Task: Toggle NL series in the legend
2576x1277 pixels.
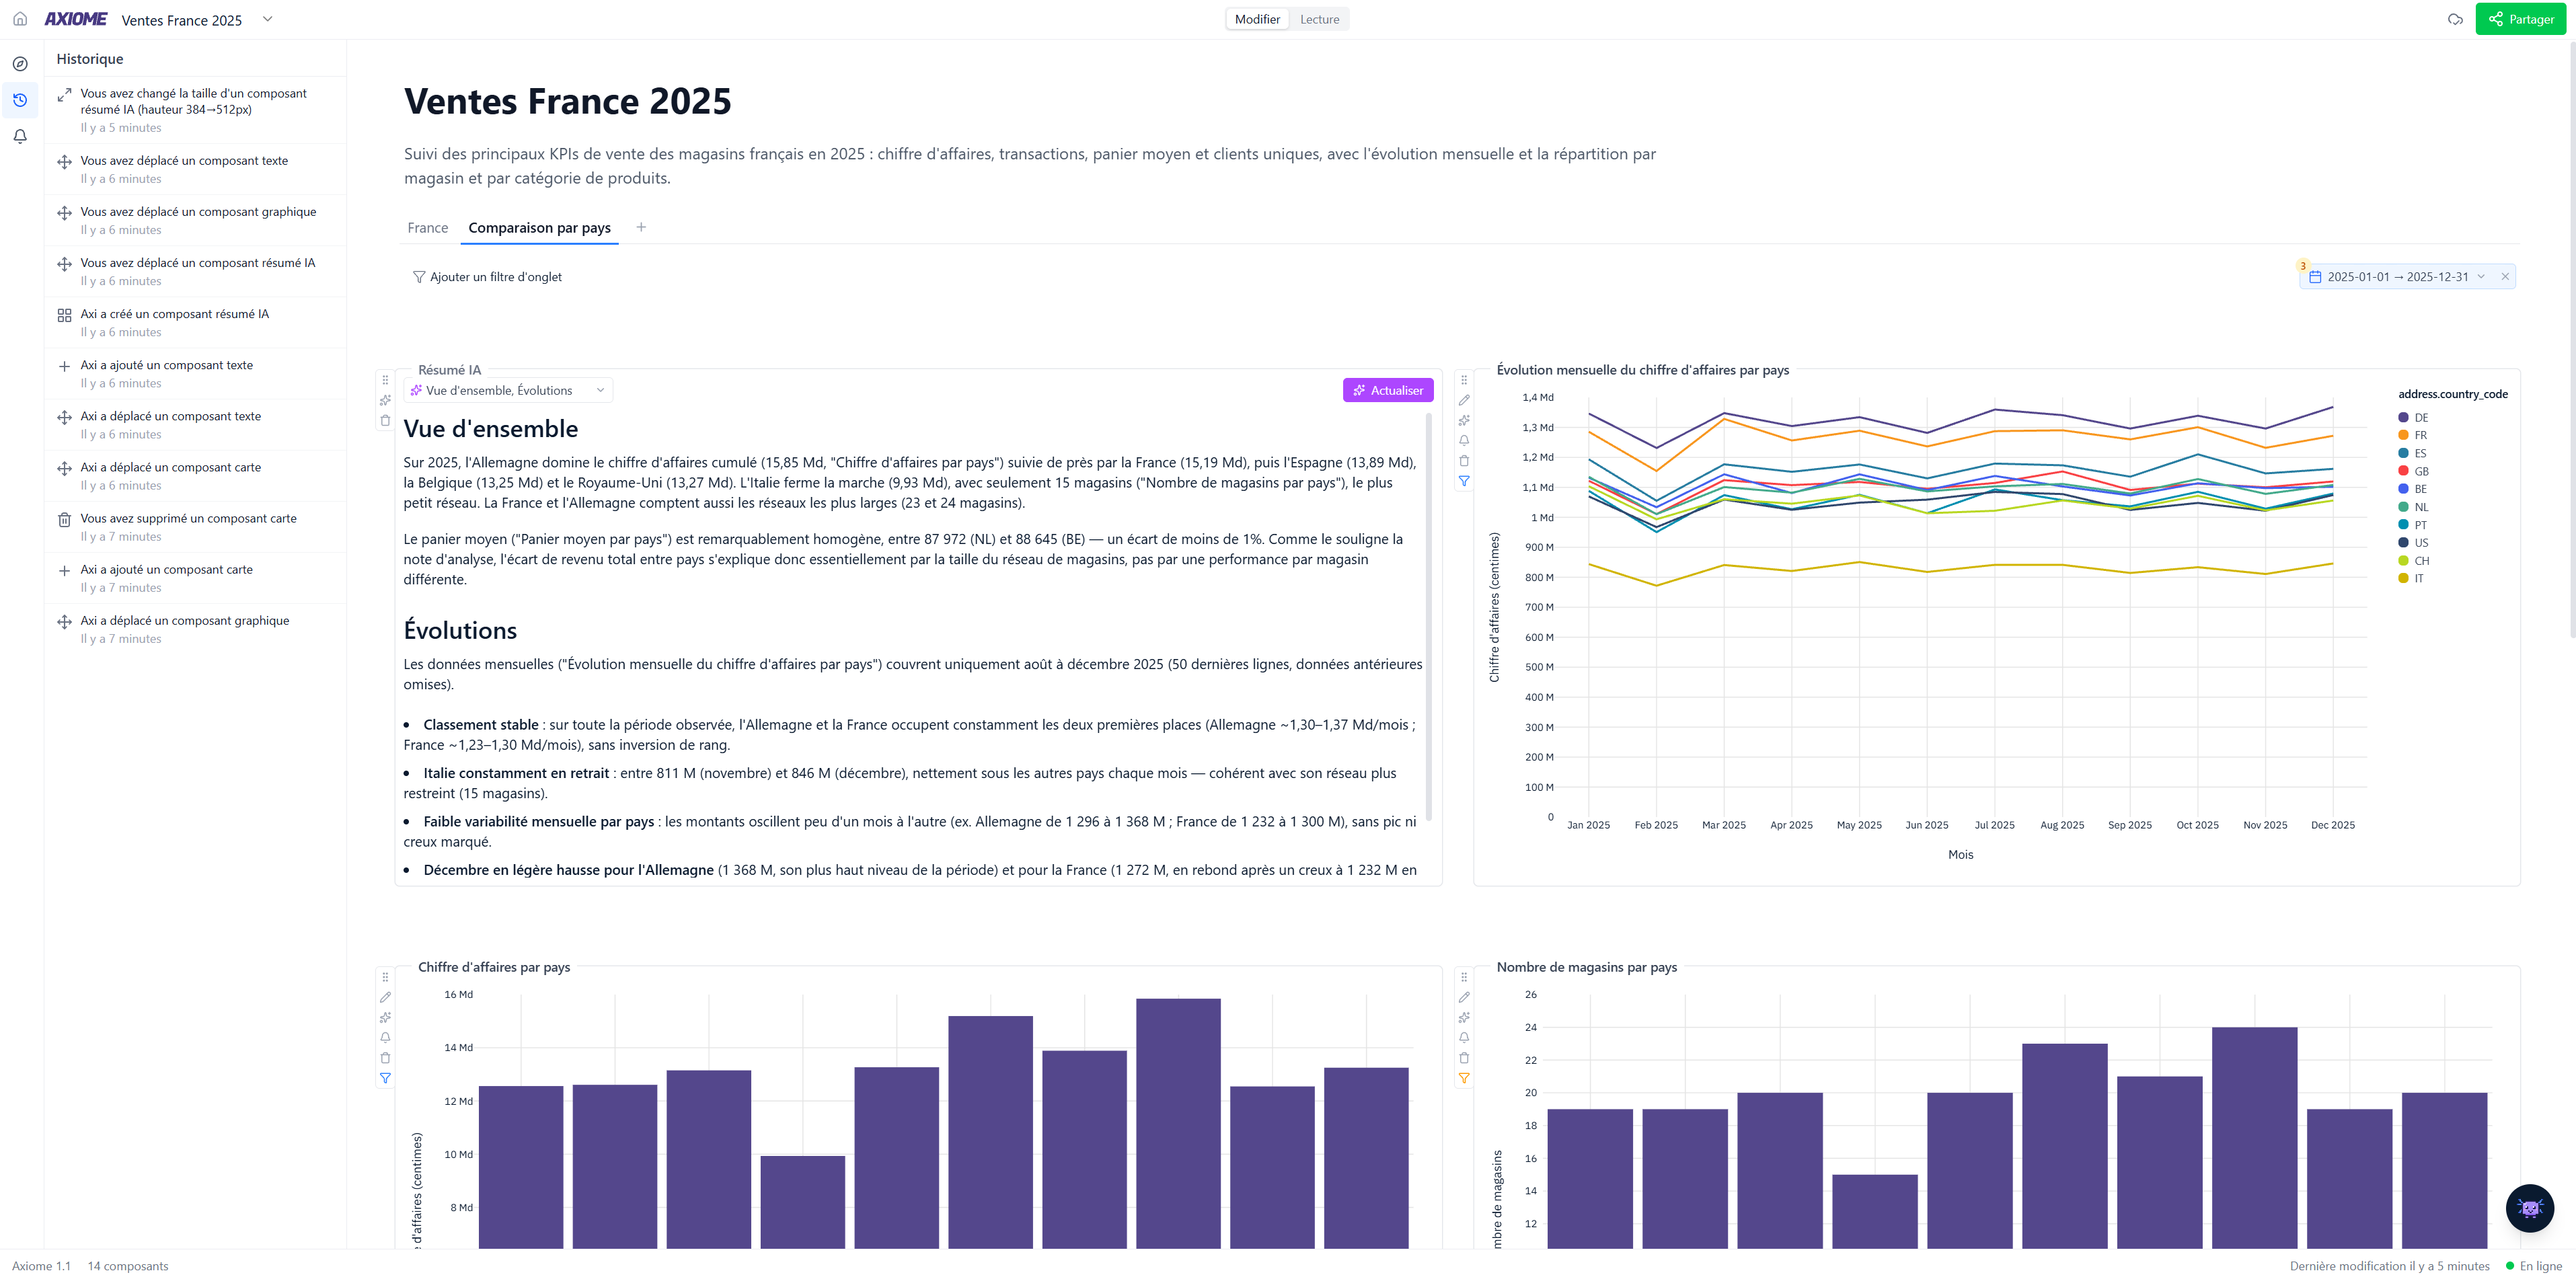Action: click(2413, 507)
